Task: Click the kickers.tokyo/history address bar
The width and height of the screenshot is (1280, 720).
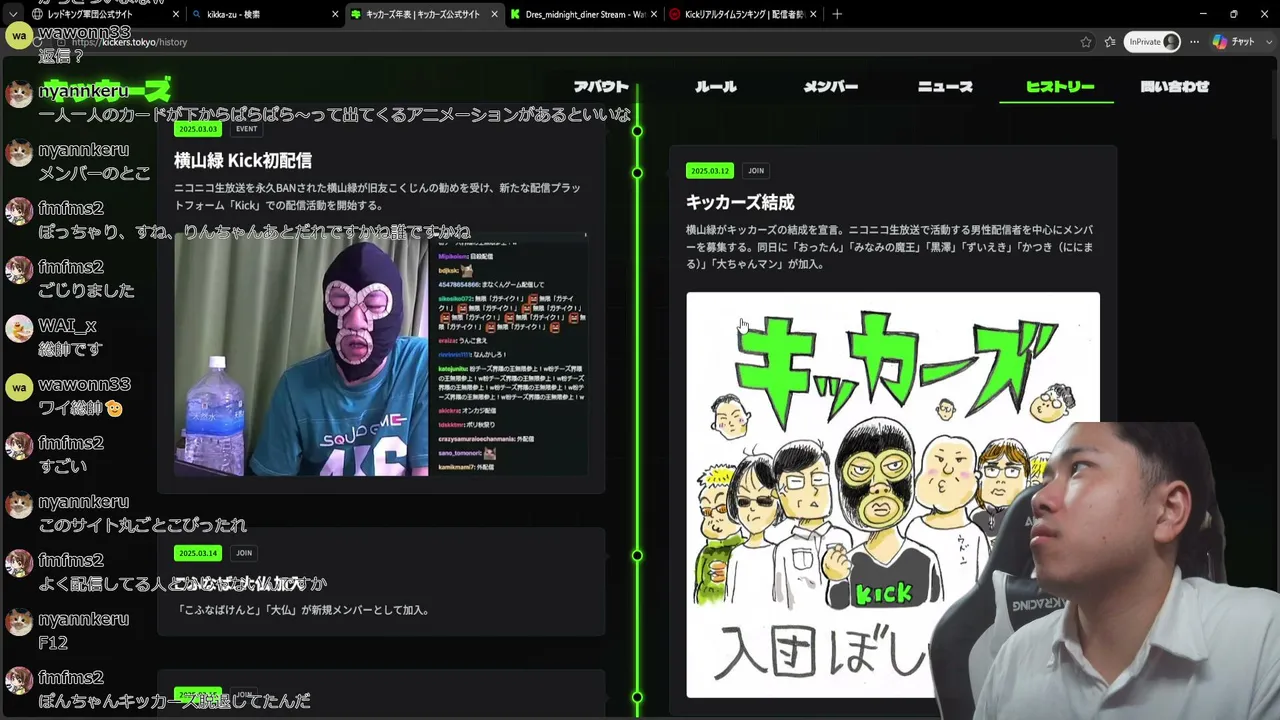Action: click(x=560, y=42)
